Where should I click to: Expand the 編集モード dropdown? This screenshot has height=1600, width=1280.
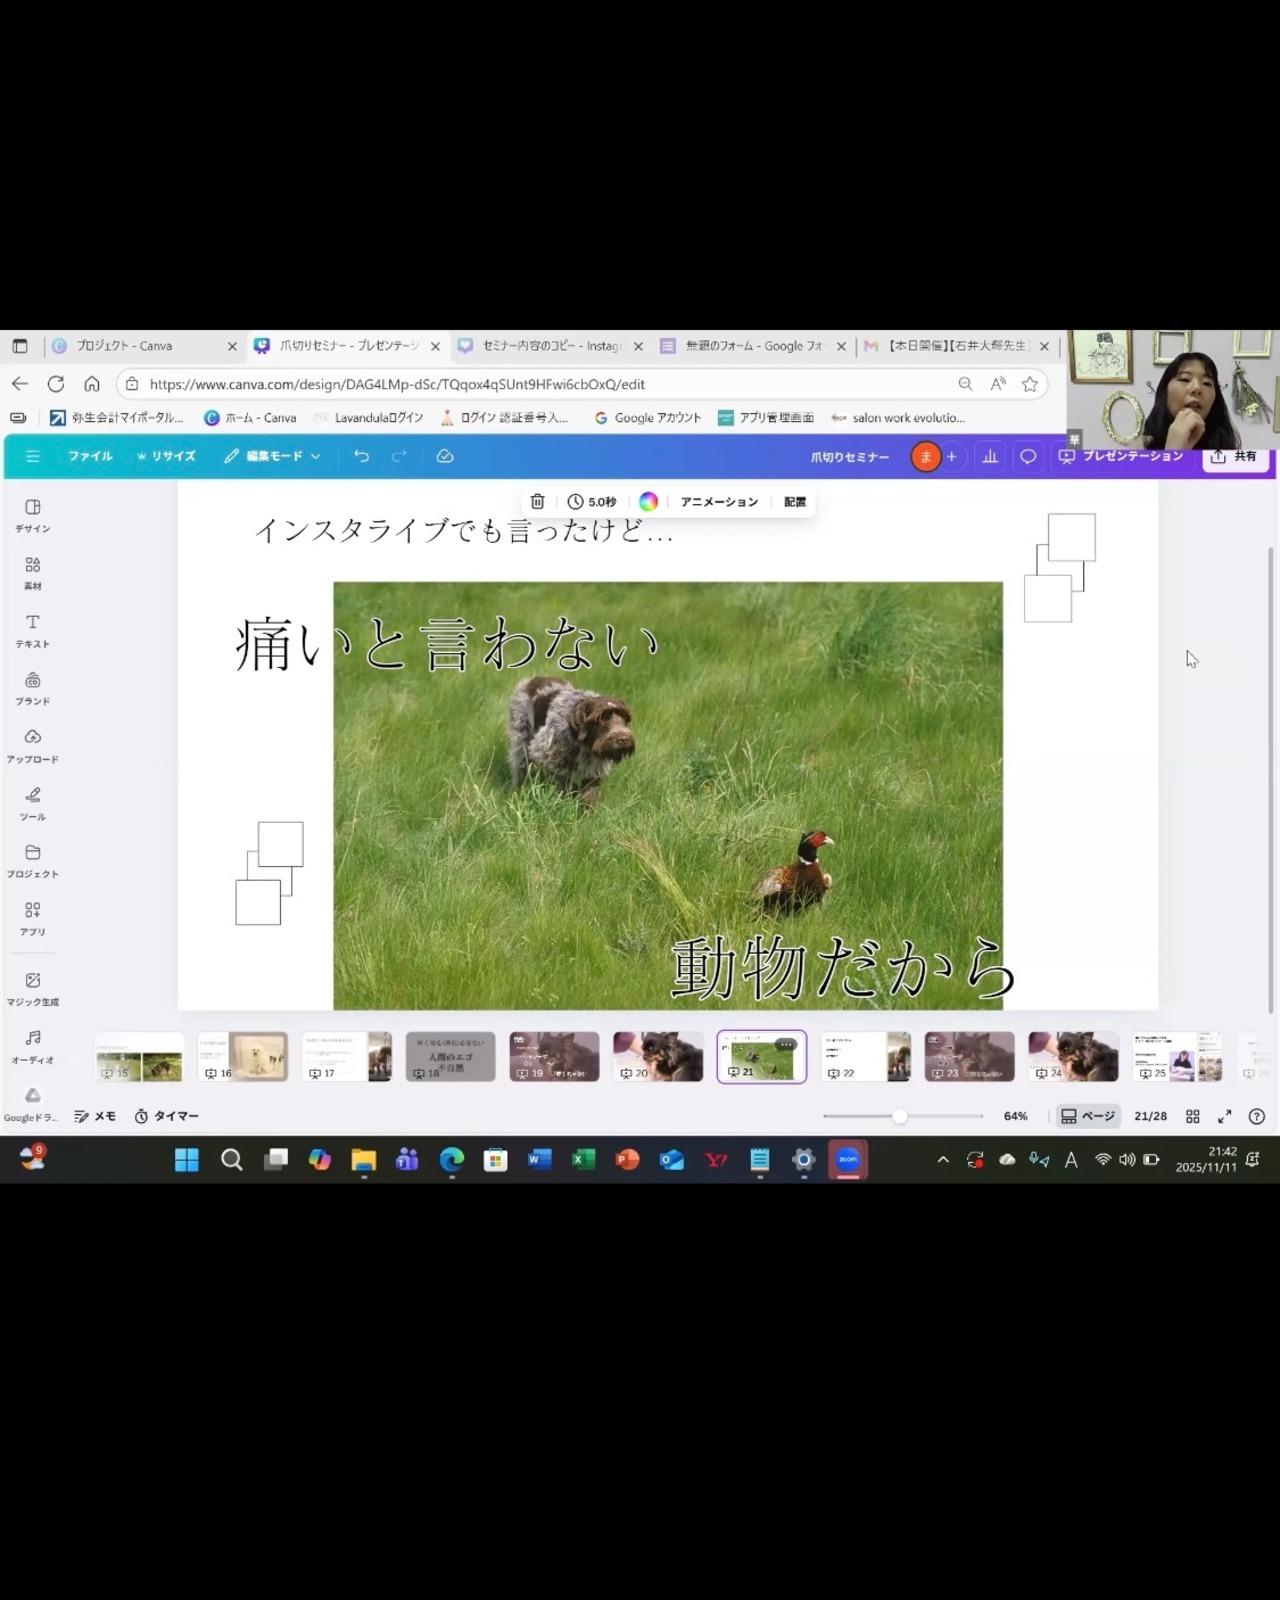click(273, 456)
